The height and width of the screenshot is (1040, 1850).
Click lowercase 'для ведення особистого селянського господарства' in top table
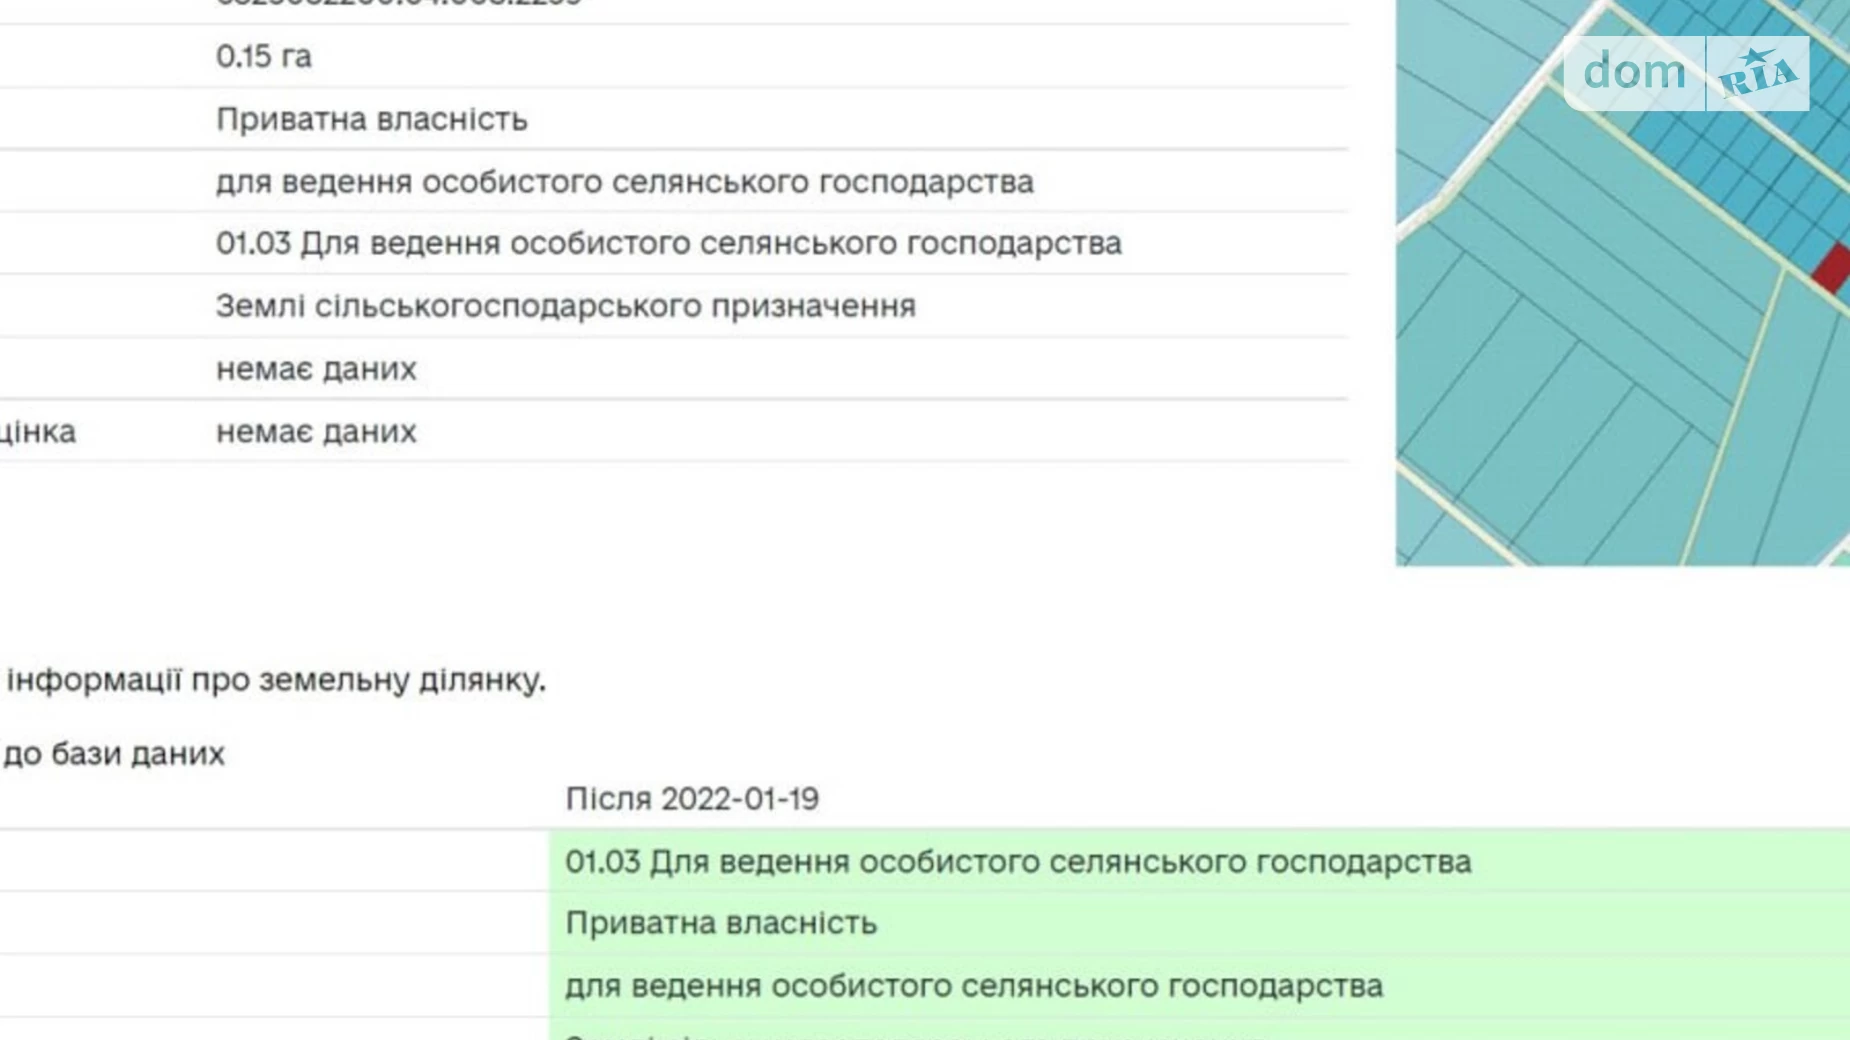tap(625, 182)
